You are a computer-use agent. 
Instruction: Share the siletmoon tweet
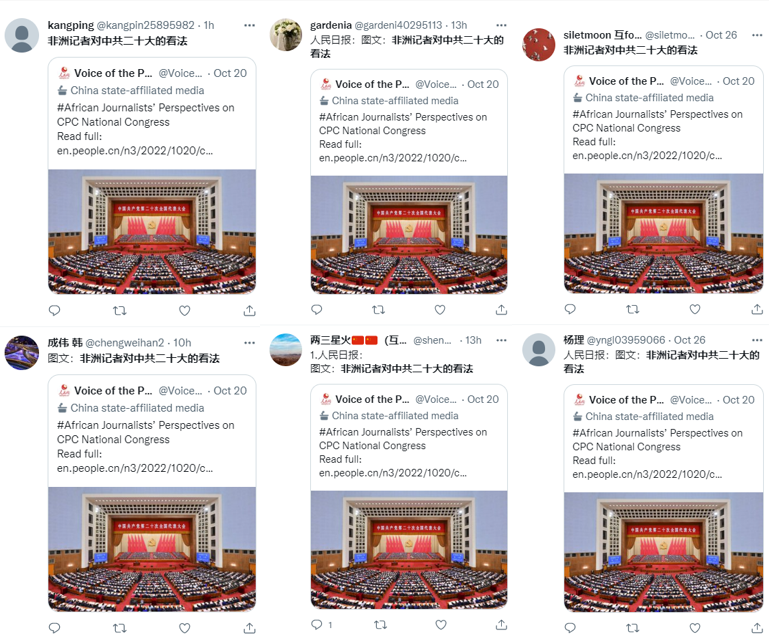tap(757, 309)
